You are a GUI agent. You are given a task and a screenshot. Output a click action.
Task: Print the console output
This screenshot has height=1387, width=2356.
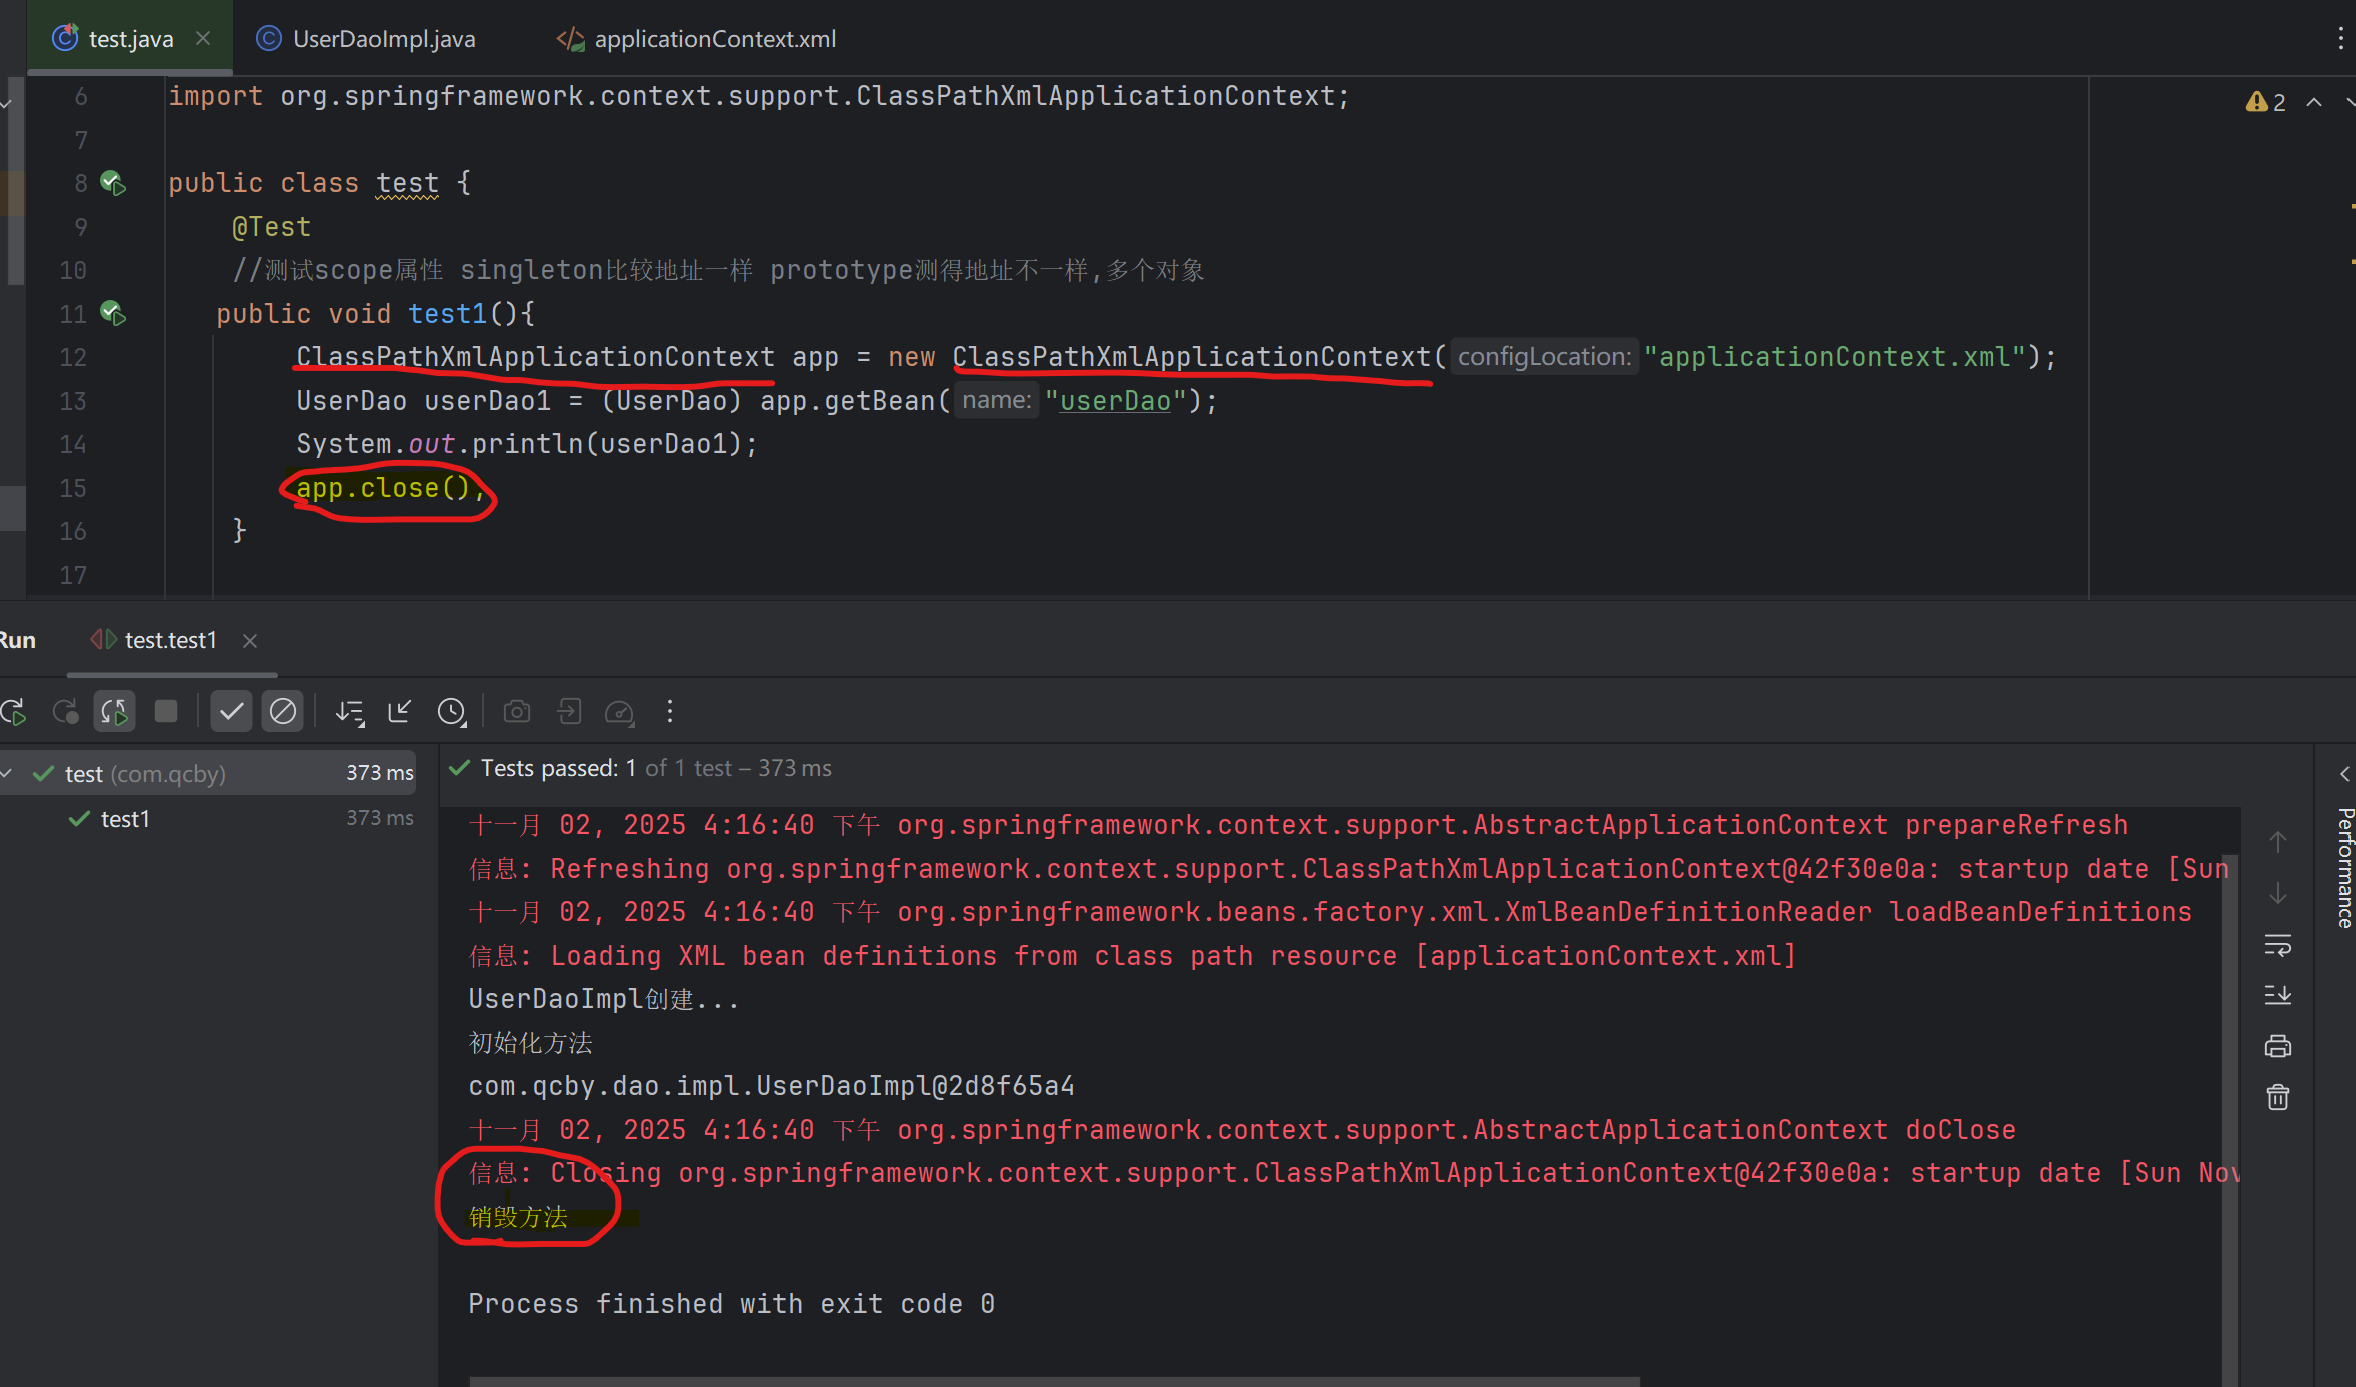coord(2277,1046)
